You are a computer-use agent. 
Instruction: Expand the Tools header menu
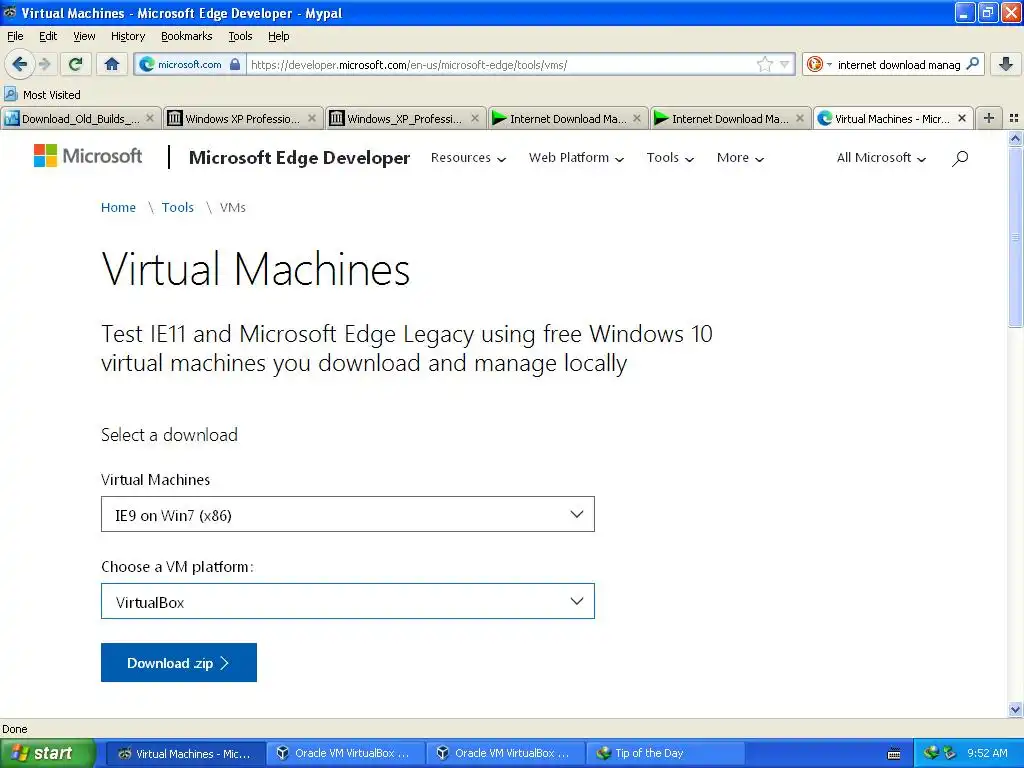click(670, 158)
